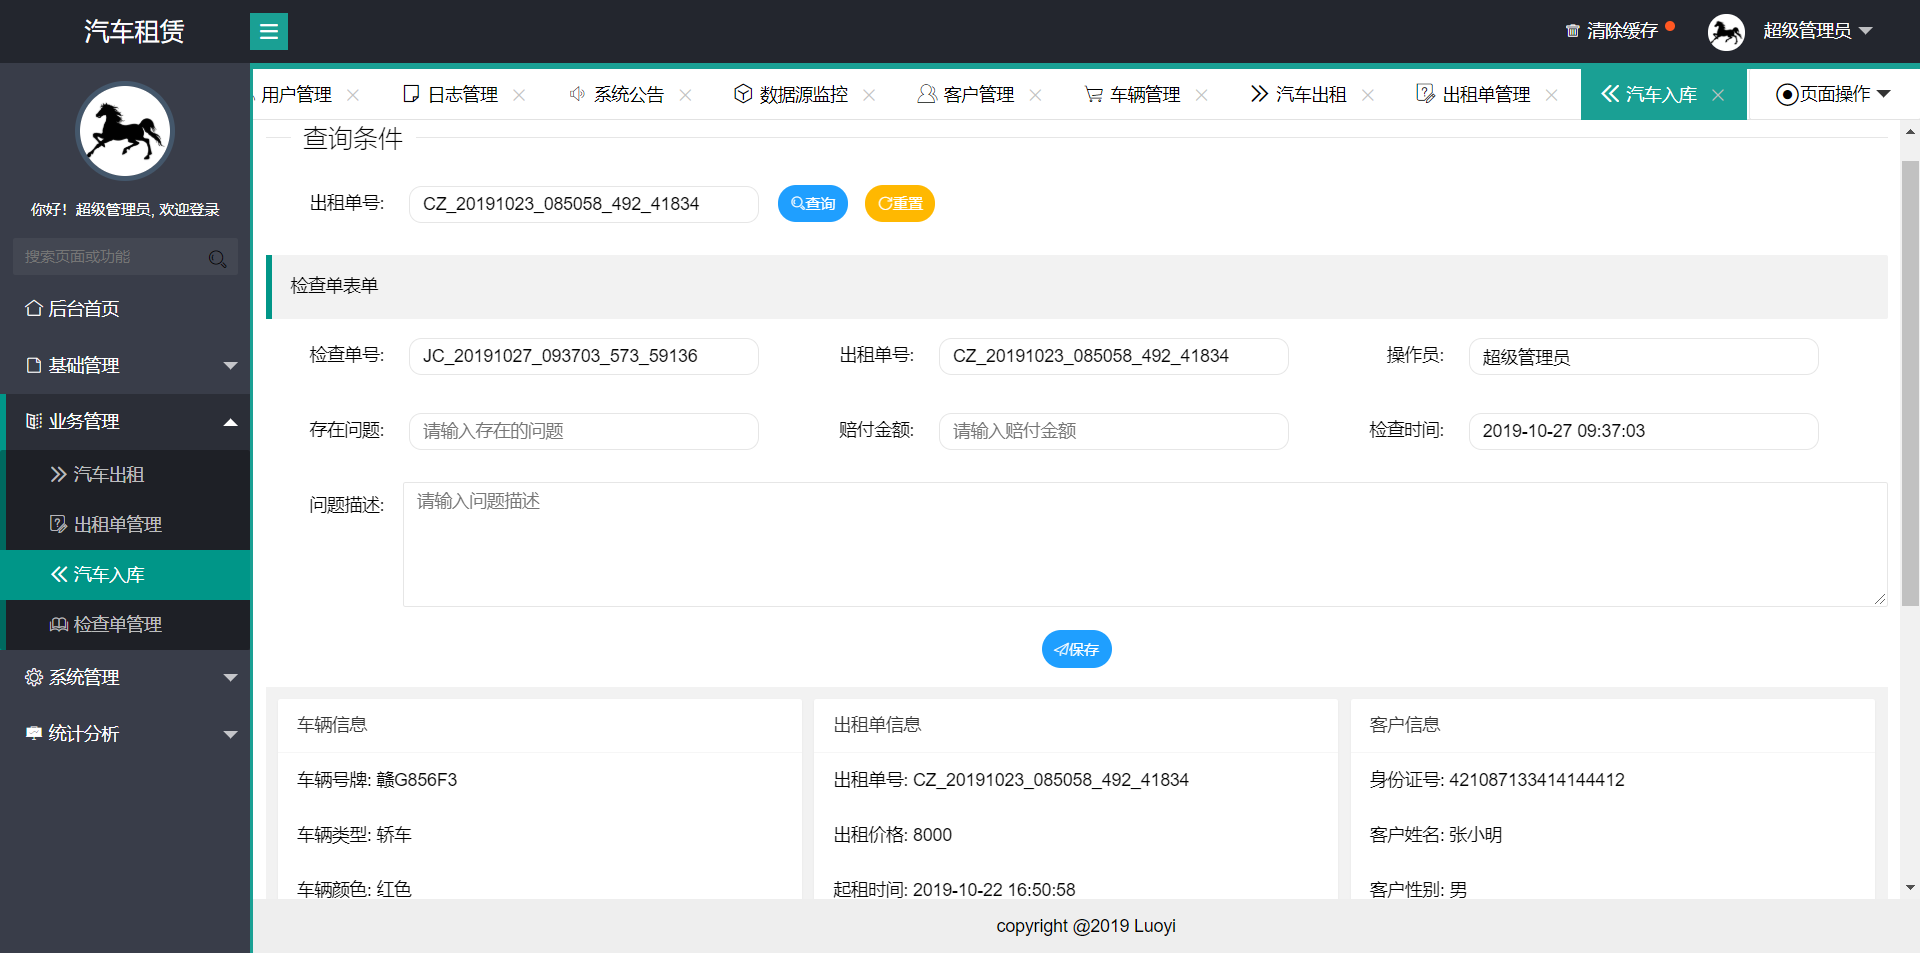
Task: Switch to the 日志管理 tab
Action: [x=462, y=94]
